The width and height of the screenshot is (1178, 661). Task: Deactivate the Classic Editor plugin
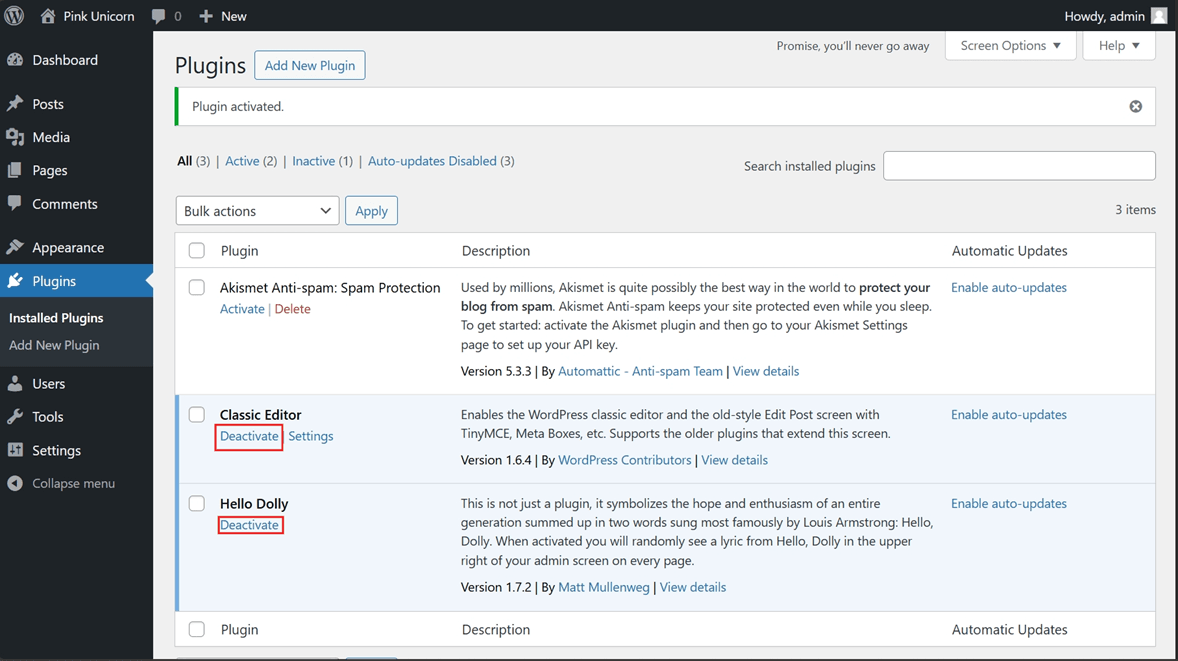[x=248, y=436]
